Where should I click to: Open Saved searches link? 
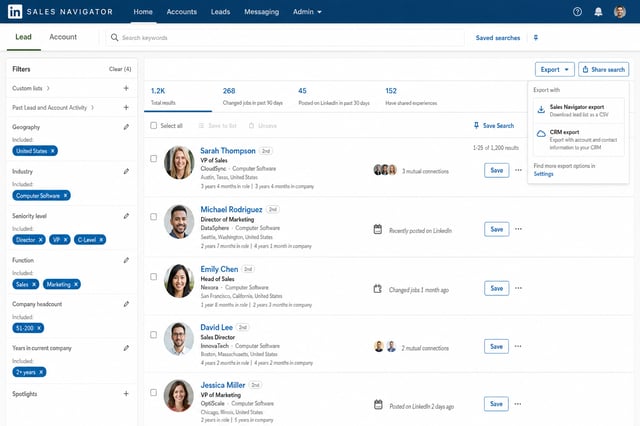click(498, 38)
